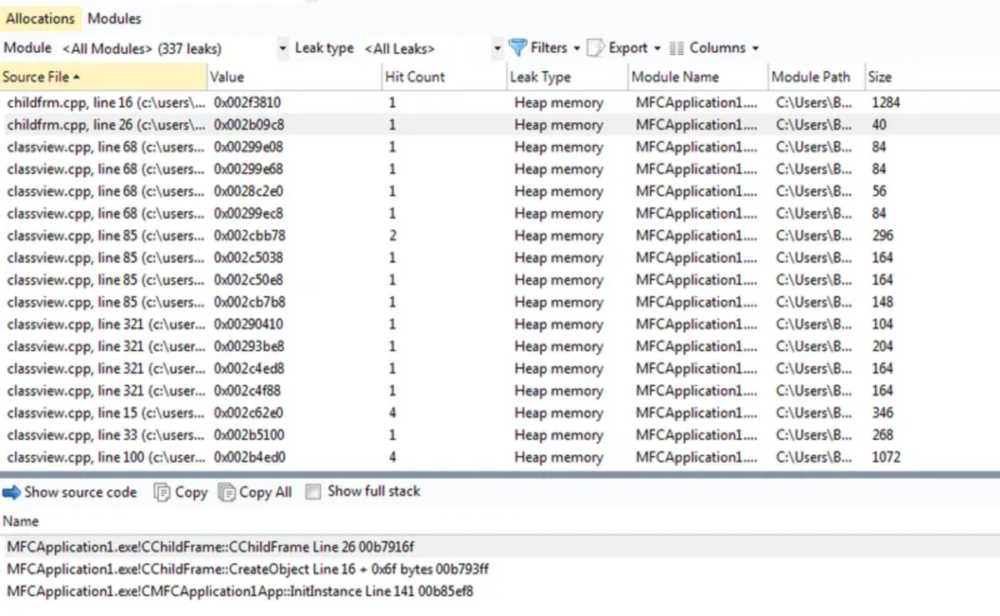Screen dimensions: 1000x616
Task: Click the Show source code arrow icon
Action: coord(12,492)
